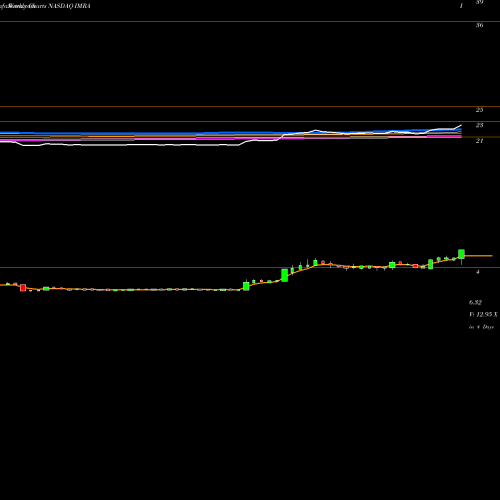Image resolution: width=500 pixels, height=500 pixels.
Task: Select the large red candlestick near left edge
Action: [x=23, y=288]
